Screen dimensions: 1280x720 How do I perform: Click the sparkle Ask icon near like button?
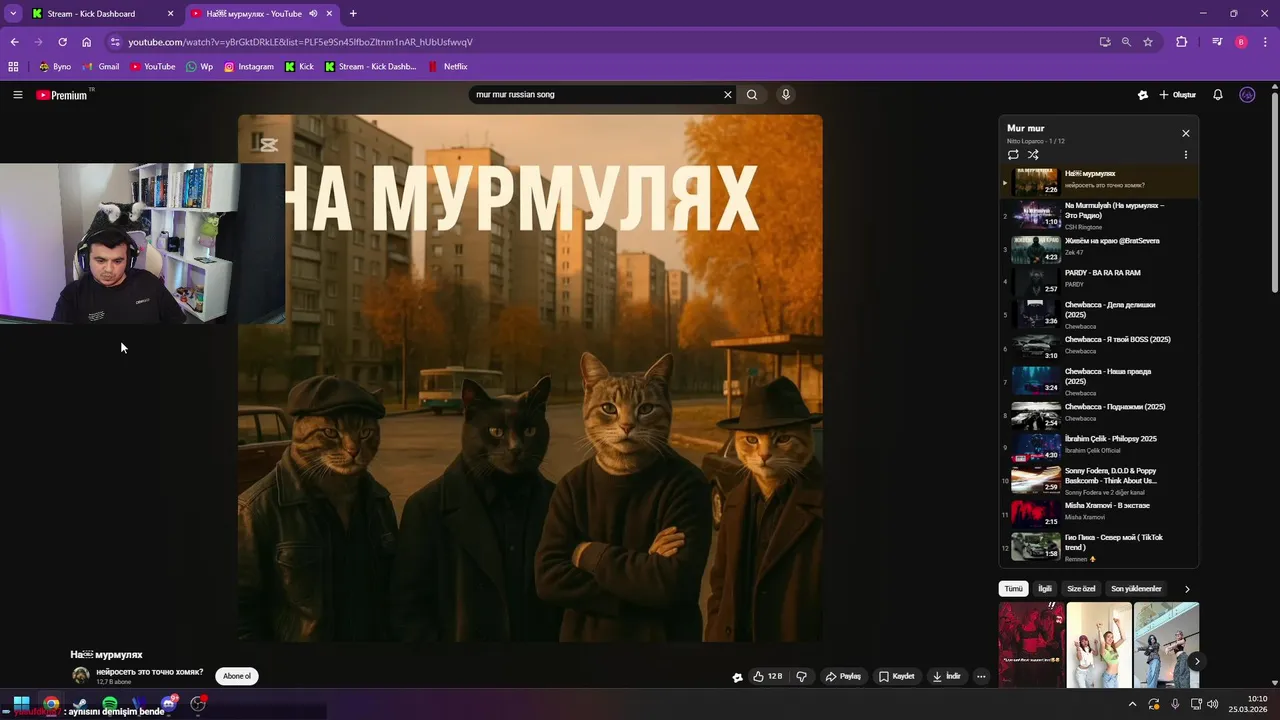[x=738, y=677]
